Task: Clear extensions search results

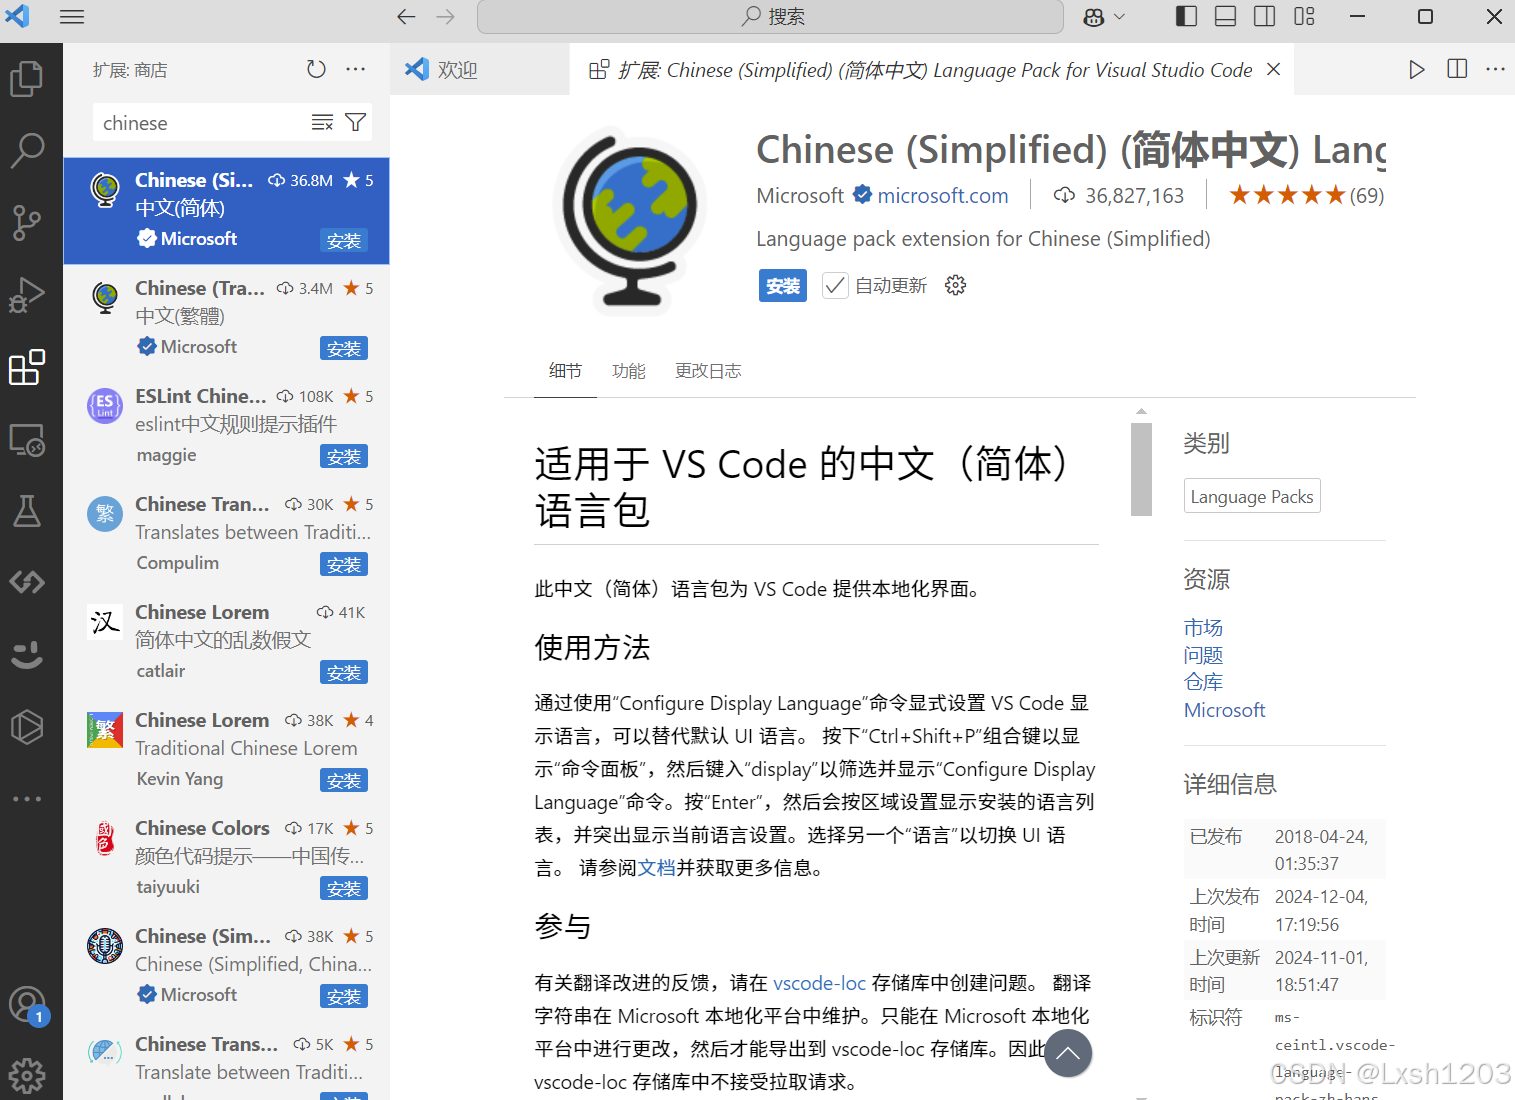Action: point(322,122)
